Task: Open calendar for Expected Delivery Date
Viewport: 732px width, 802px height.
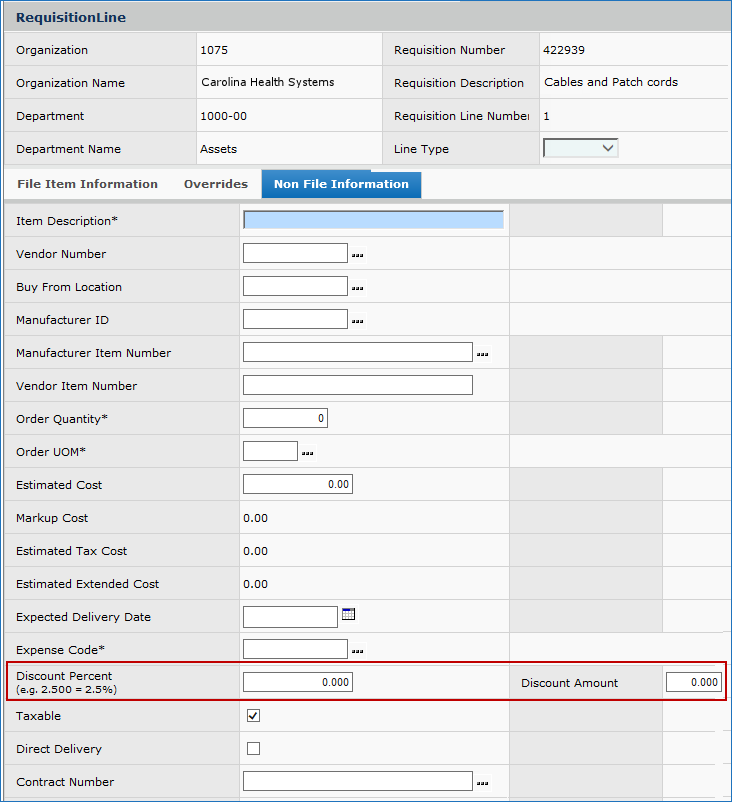Action: pos(348,614)
